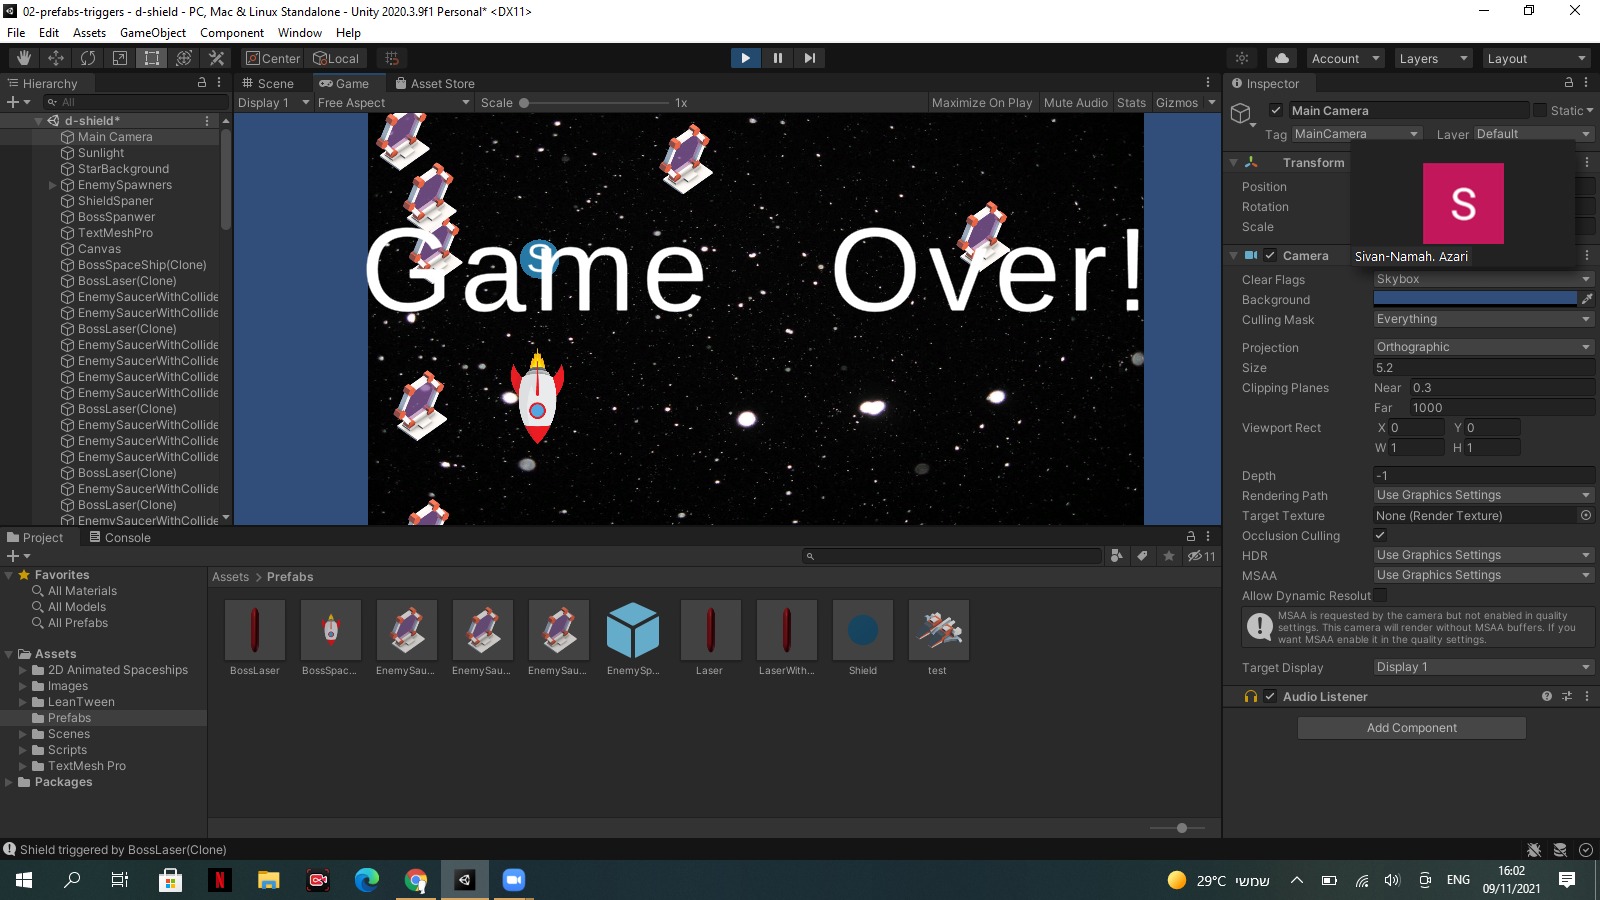
Task: Disable the Audio Listener component
Action: pyautogui.click(x=1271, y=696)
